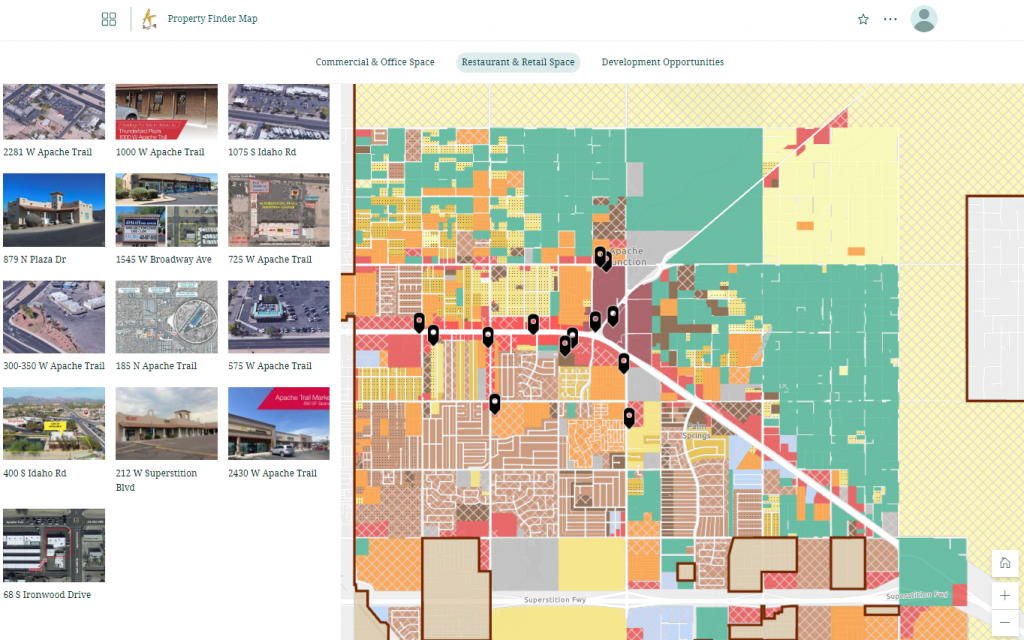Zoom out using the minus icon on map
1024x640 pixels.
[1005, 622]
